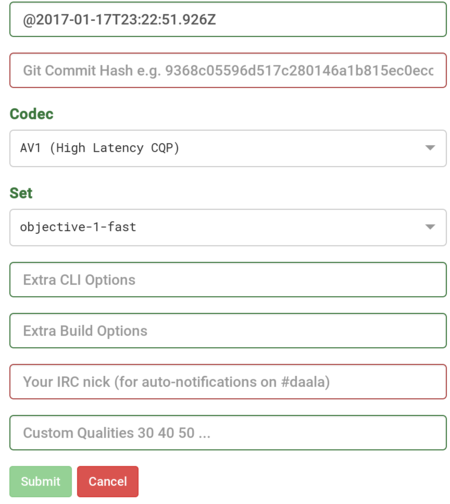Select the IRC nick input field

[228, 382]
